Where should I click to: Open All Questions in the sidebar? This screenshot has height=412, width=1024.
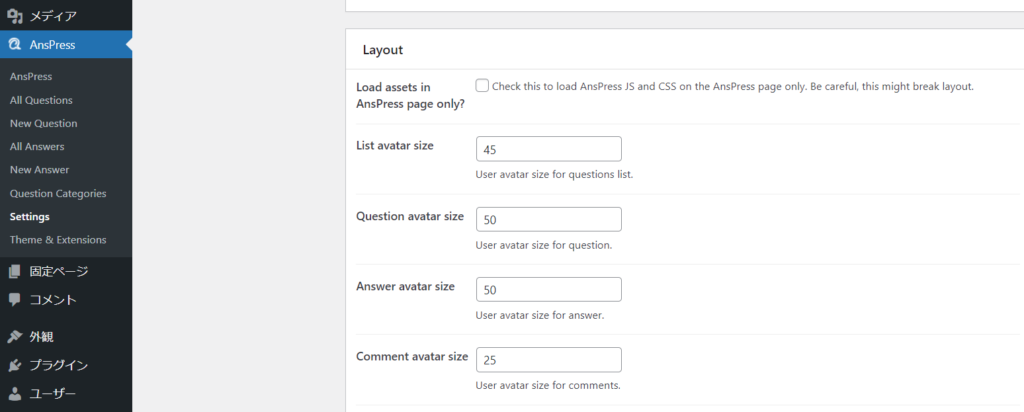(41, 100)
